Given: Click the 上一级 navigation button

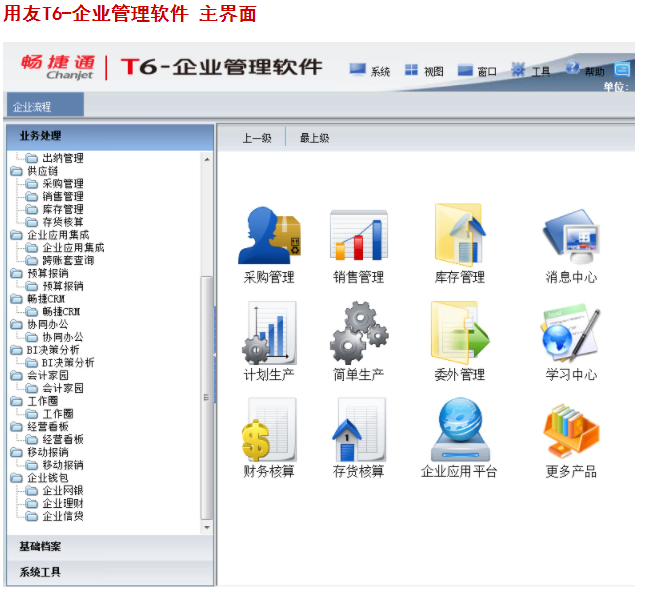Looking at the screenshot, I should click(x=257, y=138).
